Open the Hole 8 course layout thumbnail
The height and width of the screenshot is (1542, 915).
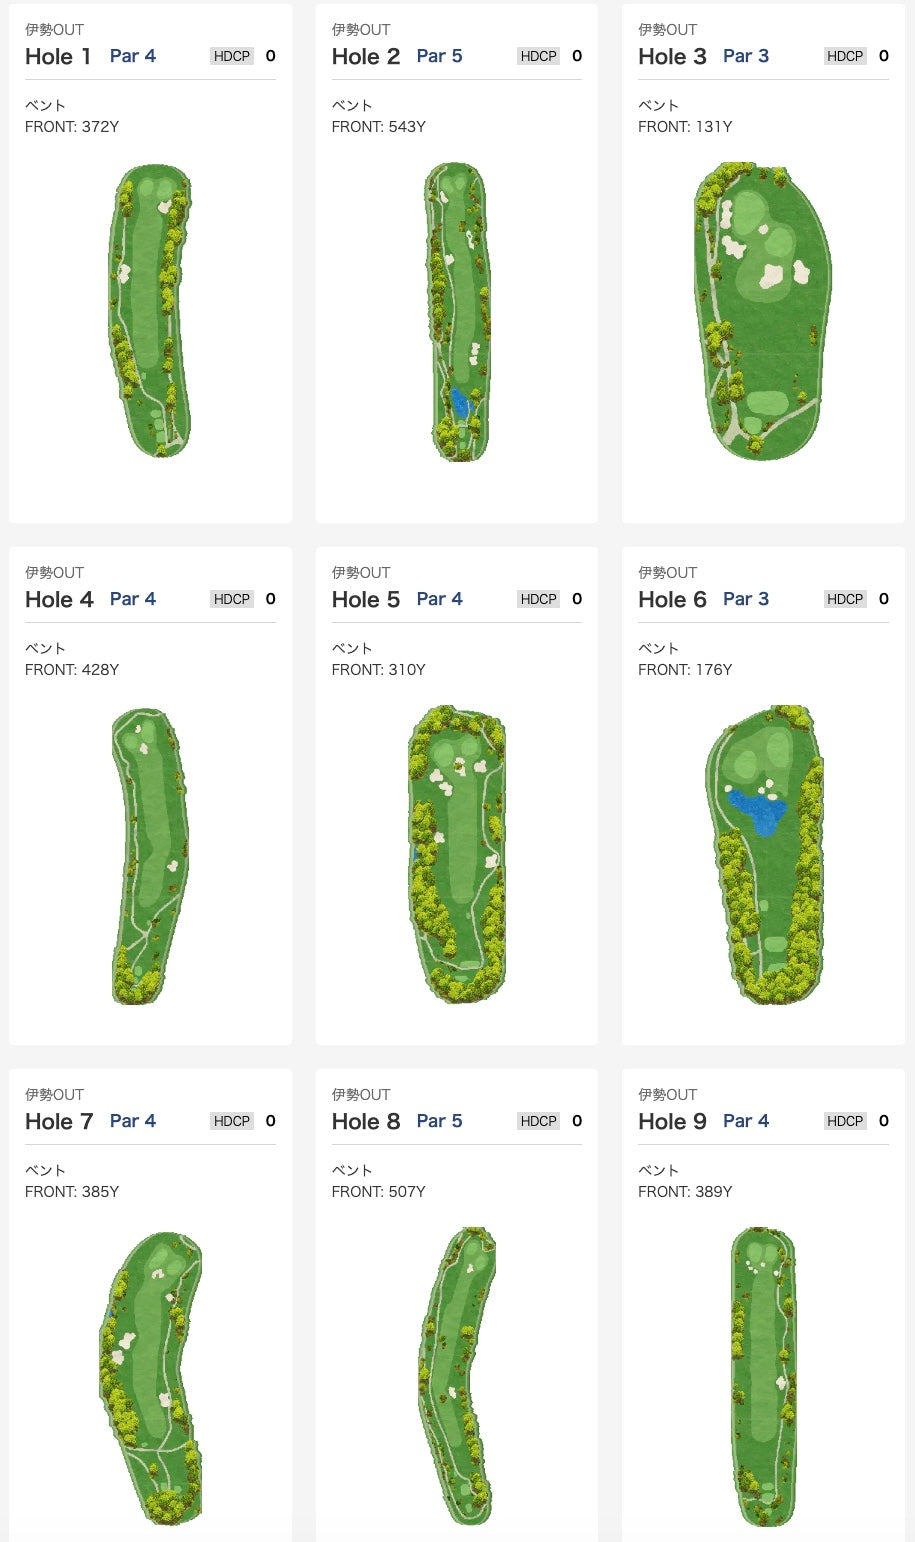tap(457, 1376)
